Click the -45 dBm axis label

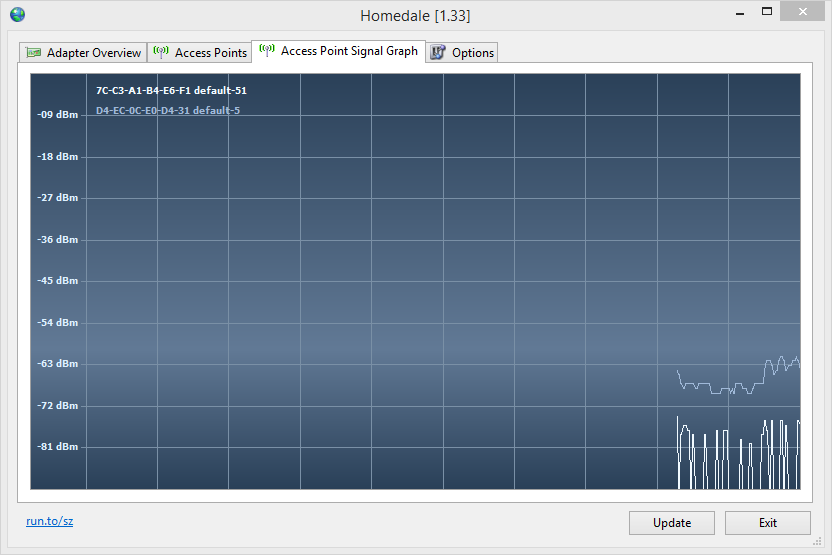click(x=57, y=280)
